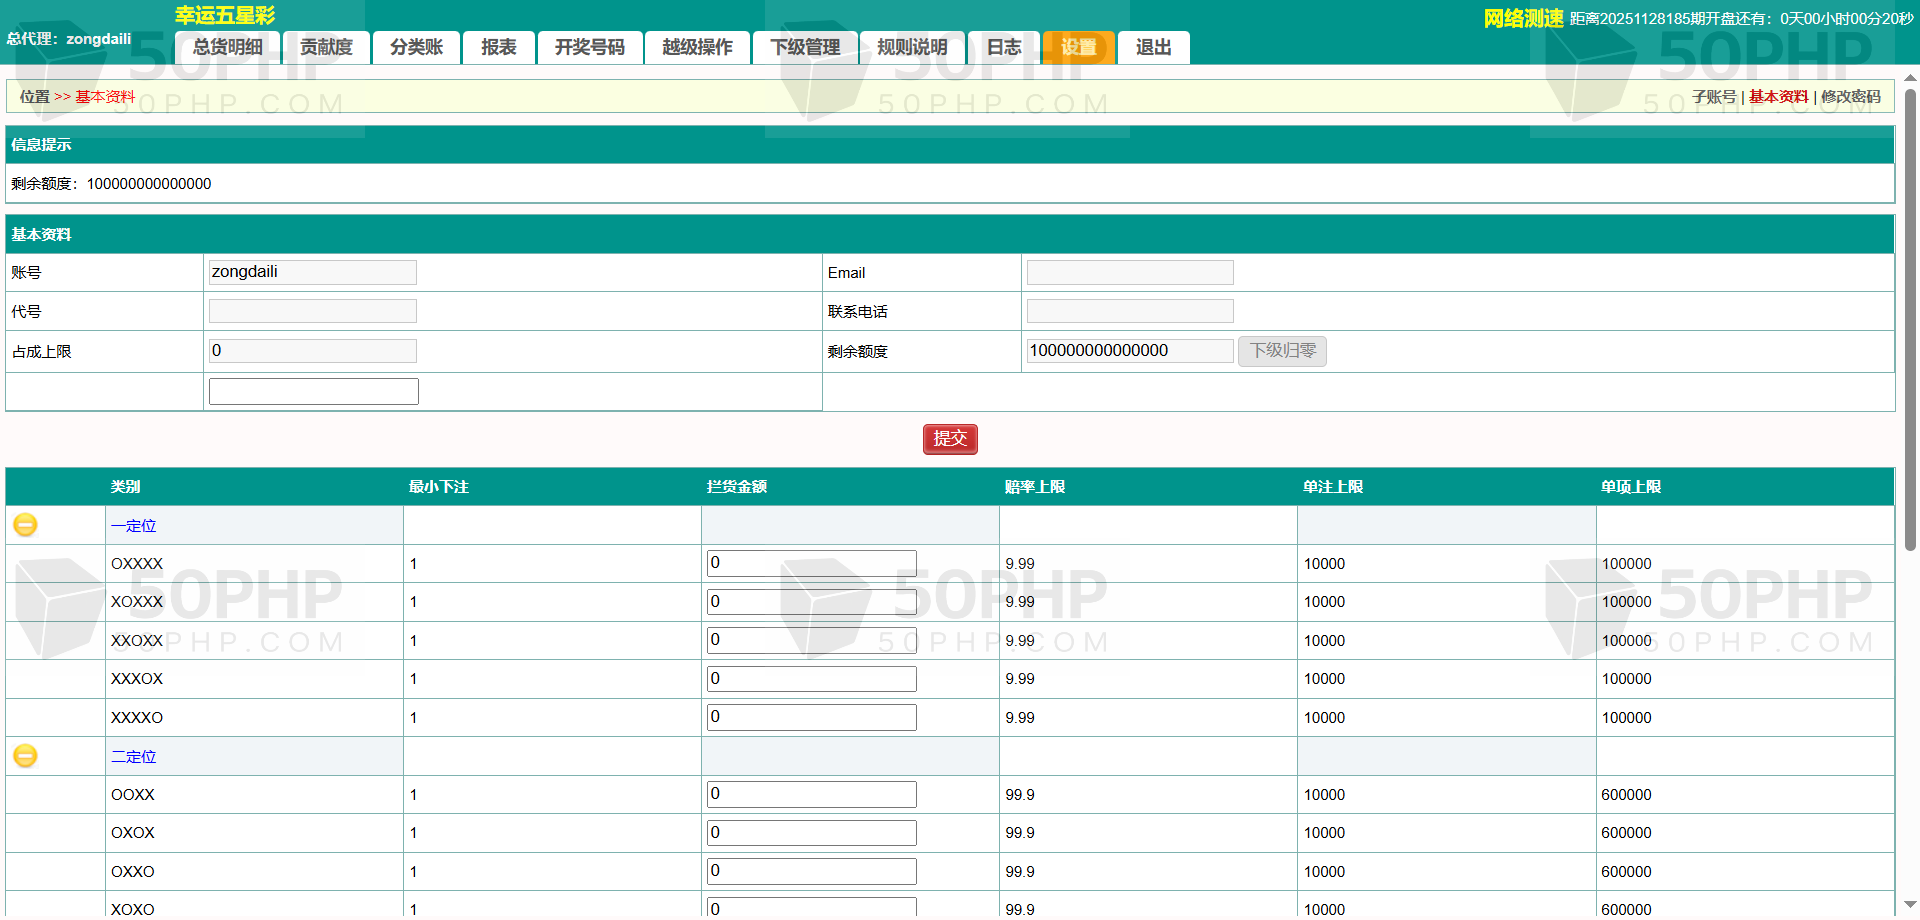The height and width of the screenshot is (920, 1920).
Task: Open the 下级管理 tab
Action: [x=805, y=47]
